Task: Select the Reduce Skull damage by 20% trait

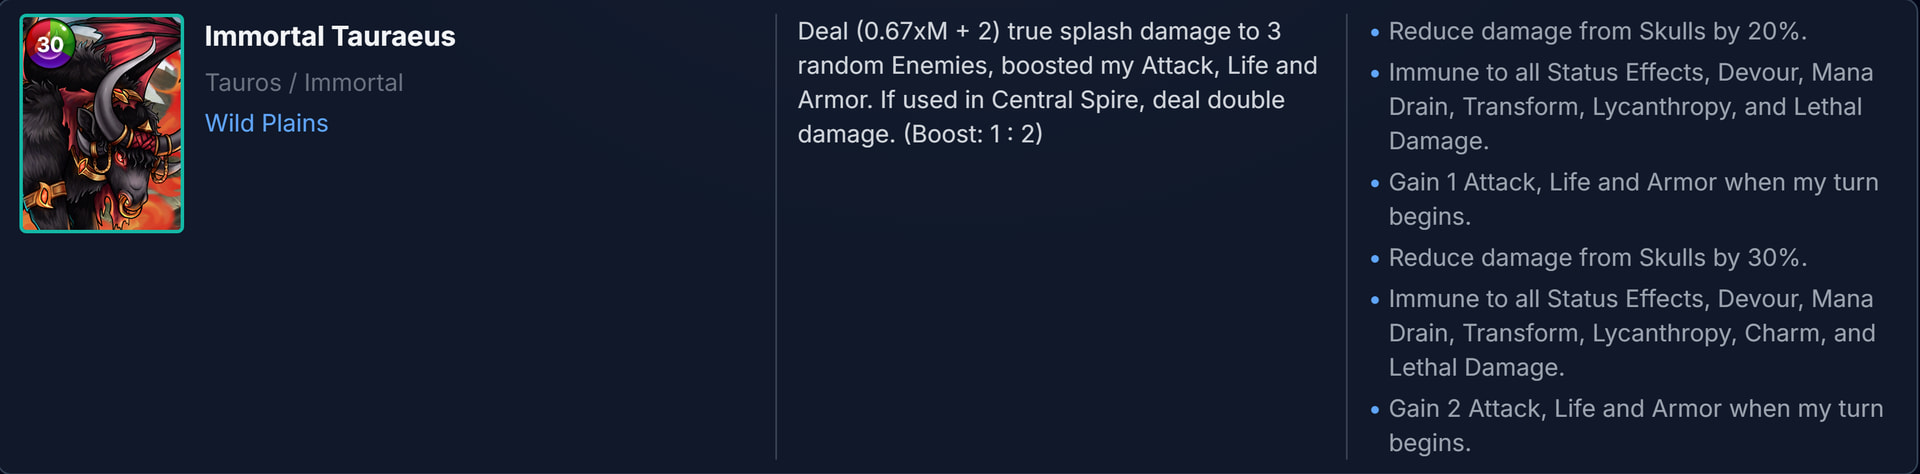Action: pos(1597,32)
